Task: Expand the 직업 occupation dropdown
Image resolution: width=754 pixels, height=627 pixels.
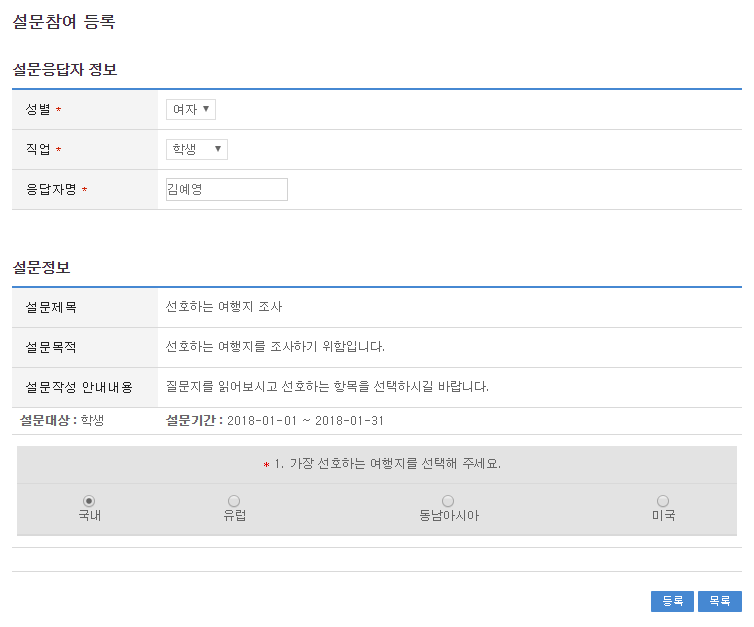Action: tap(196, 150)
